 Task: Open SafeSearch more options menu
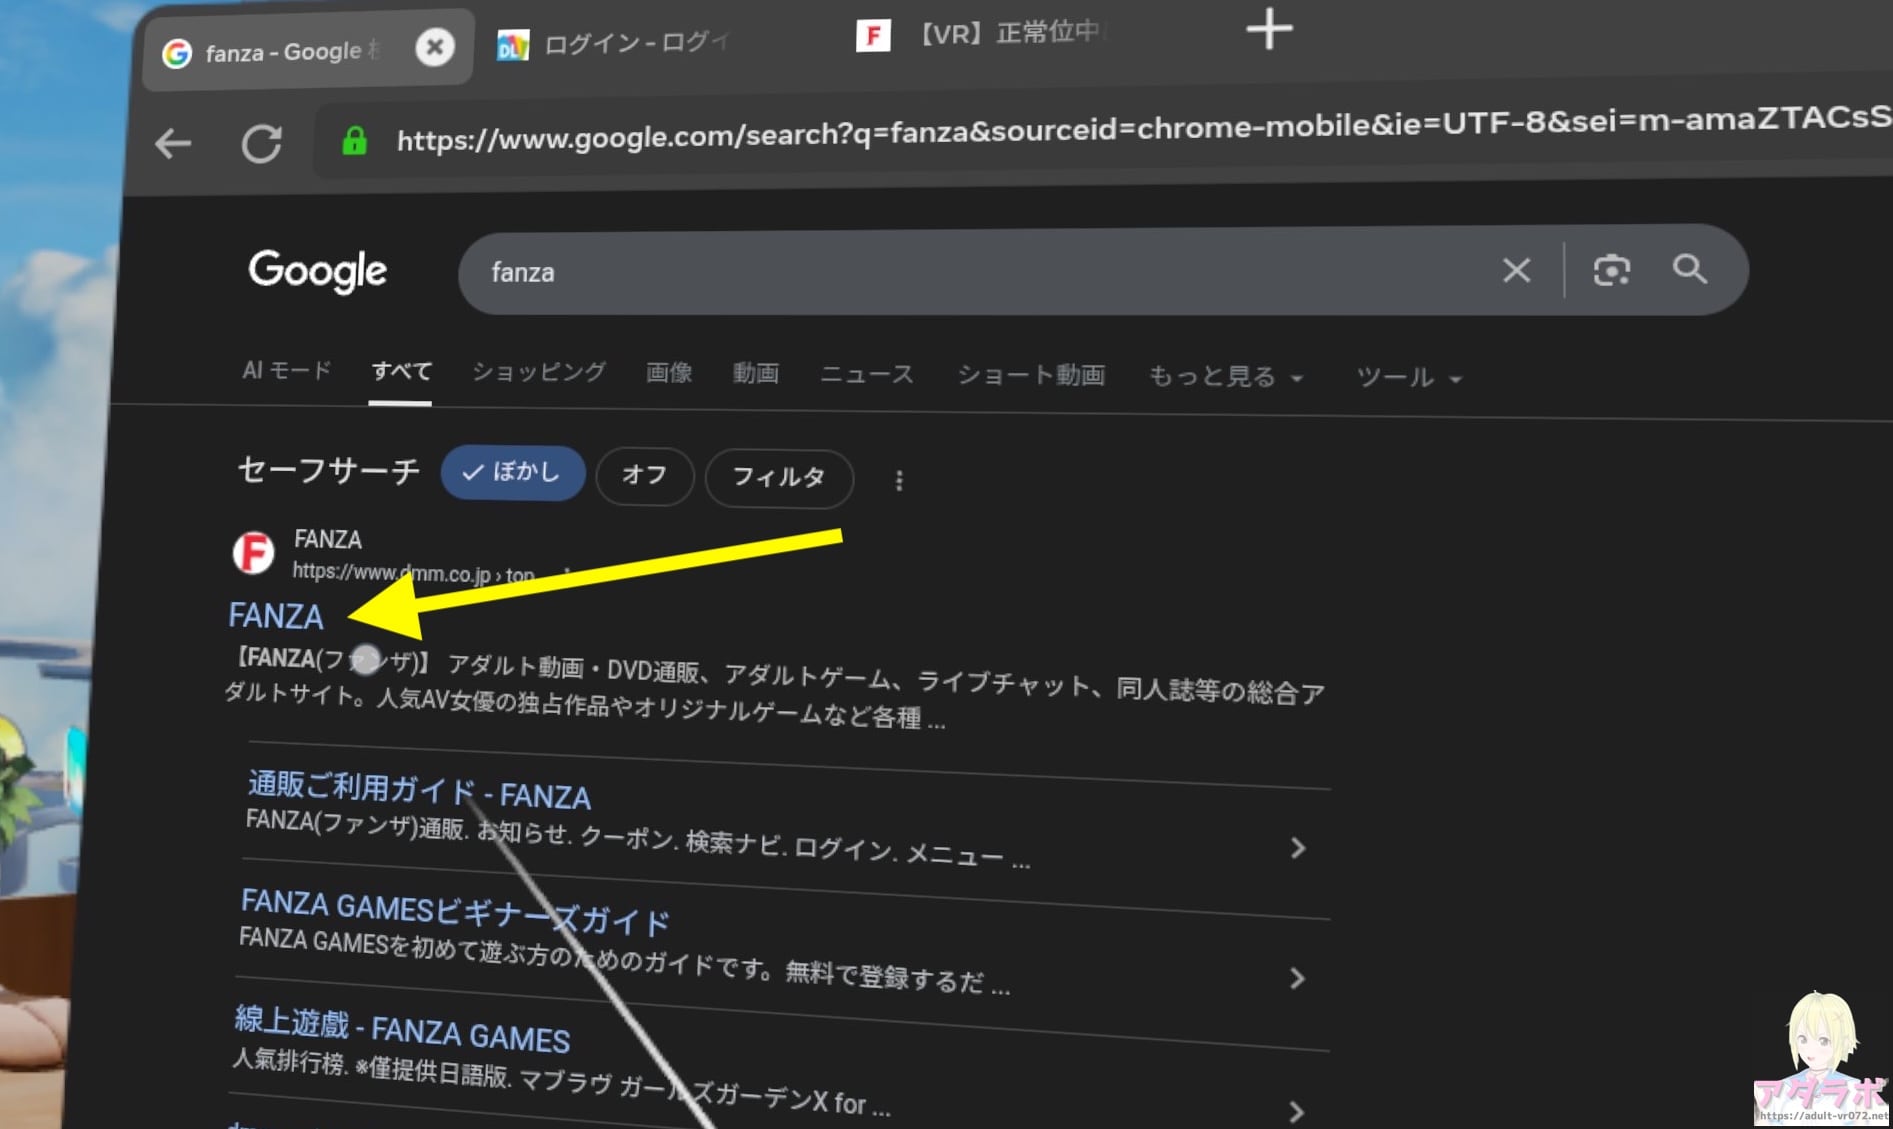(899, 481)
